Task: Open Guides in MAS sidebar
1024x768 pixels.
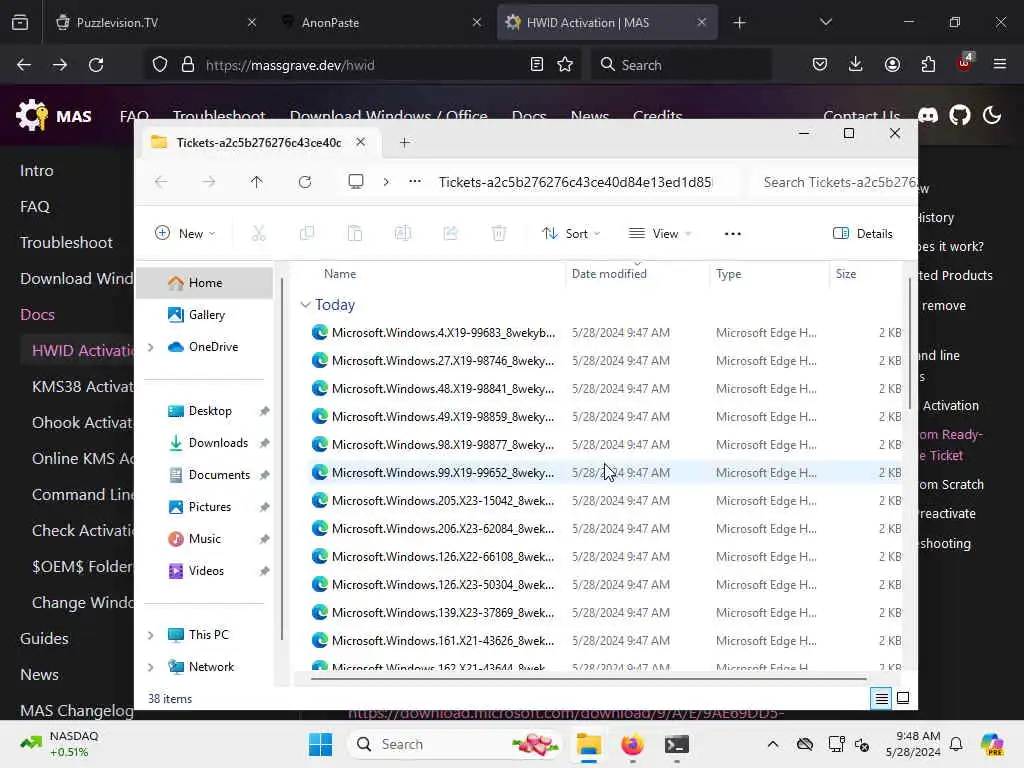Action: pyautogui.click(x=44, y=638)
